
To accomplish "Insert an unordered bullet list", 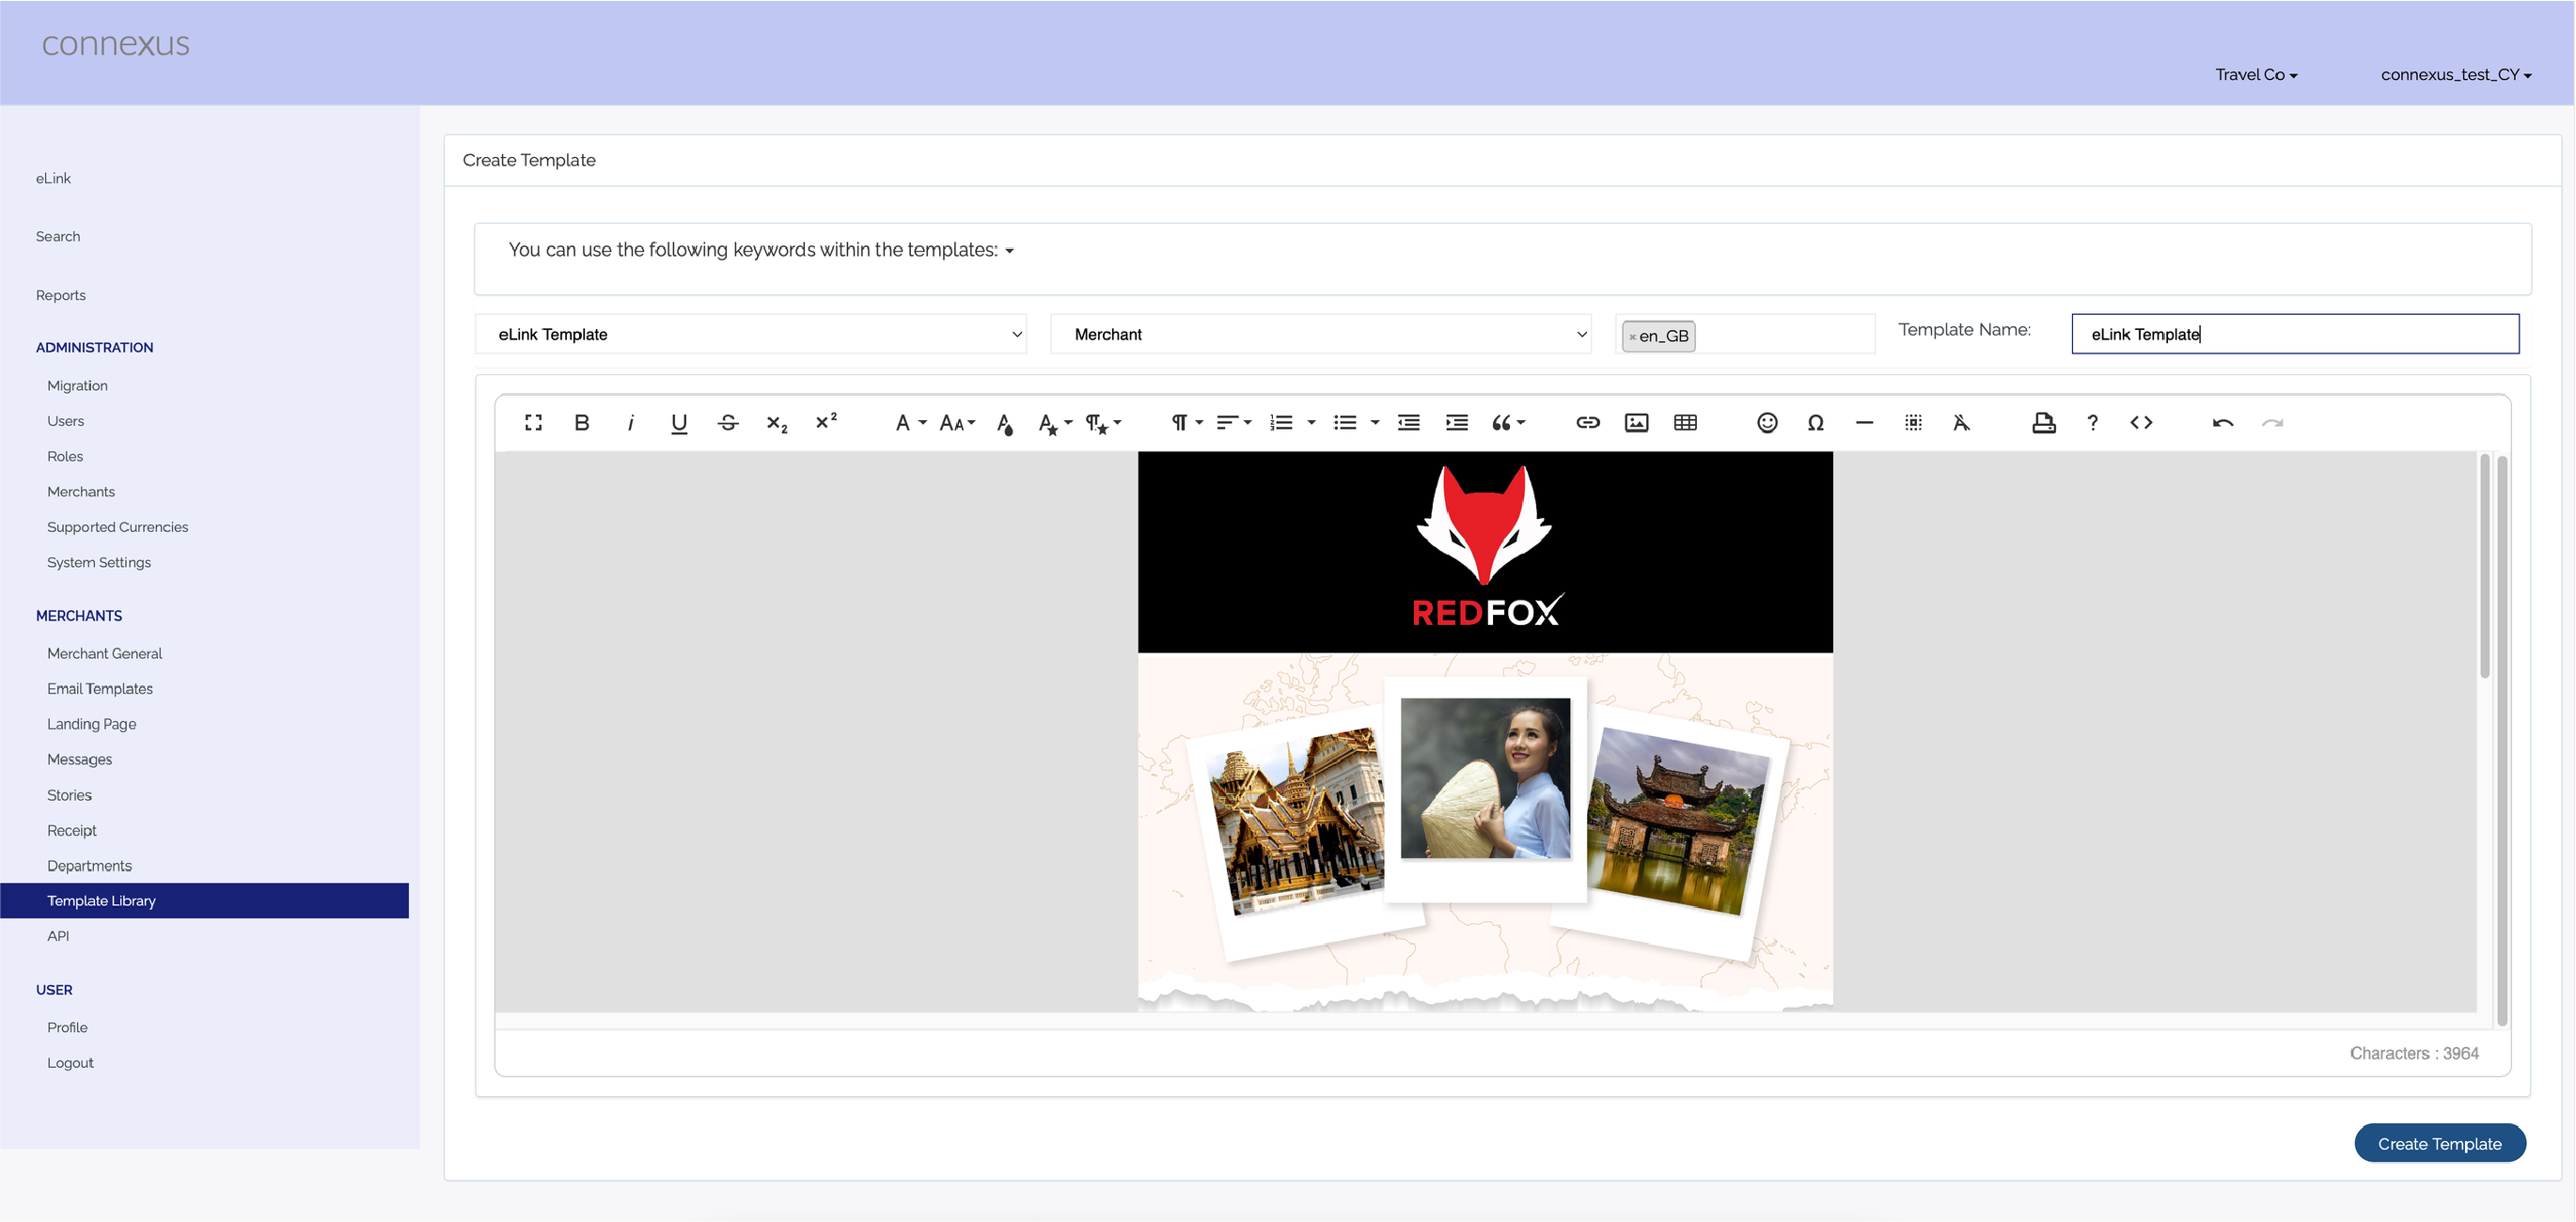I will click(1345, 423).
